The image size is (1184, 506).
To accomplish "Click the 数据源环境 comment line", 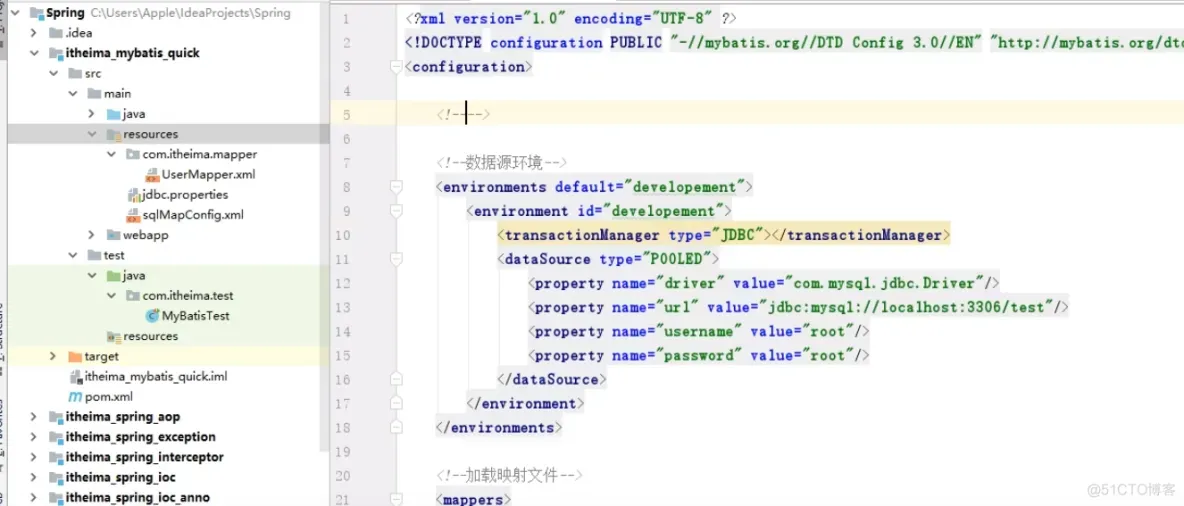I will [501, 162].
